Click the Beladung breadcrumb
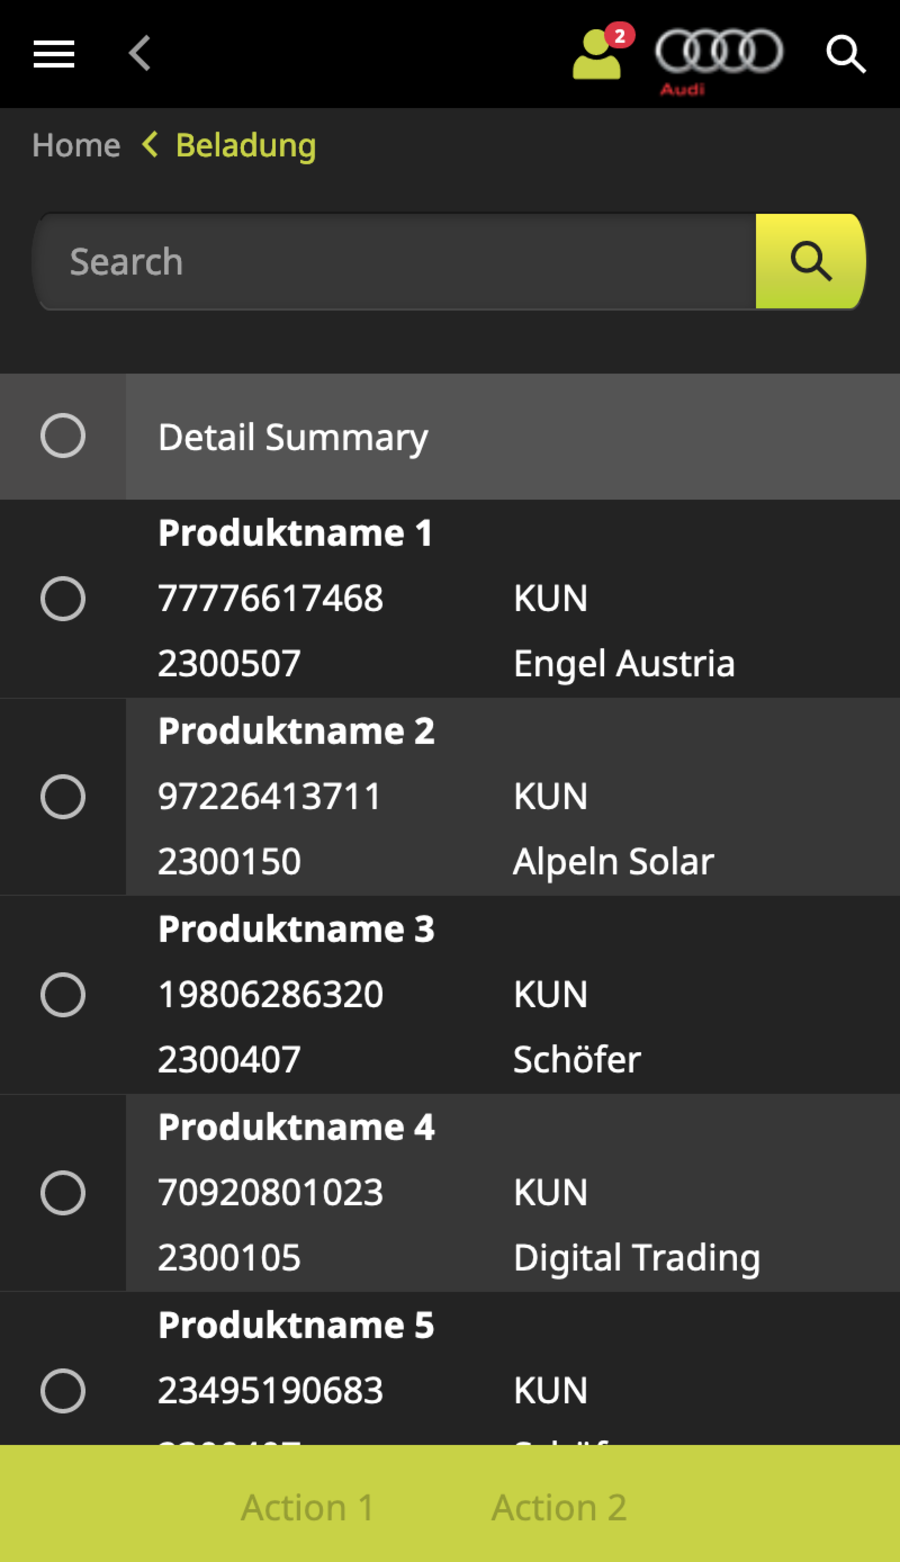The image size is (900, 1562). tap(246, 146)
